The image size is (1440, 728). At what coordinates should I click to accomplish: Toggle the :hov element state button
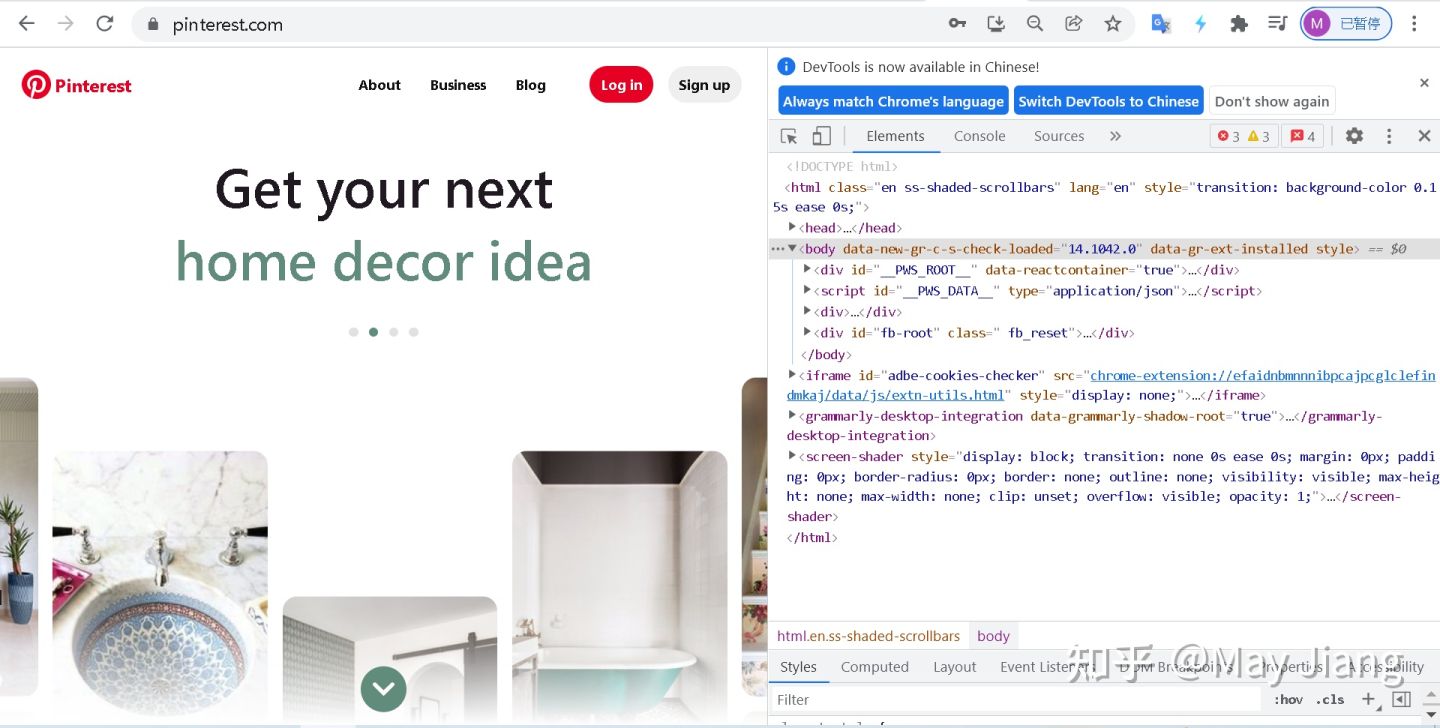(x=1288, y=700)
